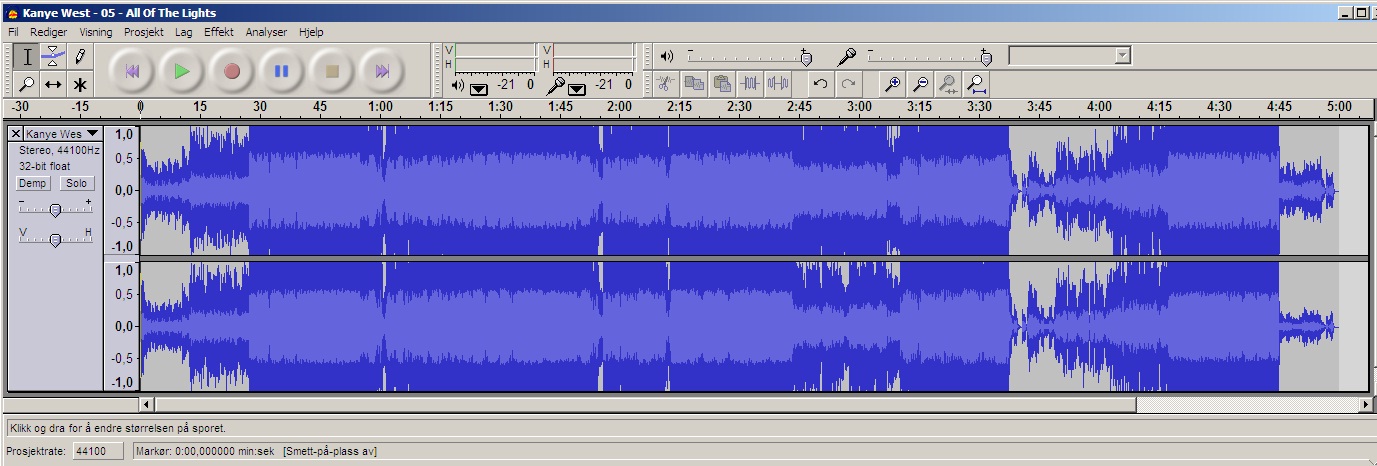Fit entire project in window
1377x466 pixels.
pos(976,84)
